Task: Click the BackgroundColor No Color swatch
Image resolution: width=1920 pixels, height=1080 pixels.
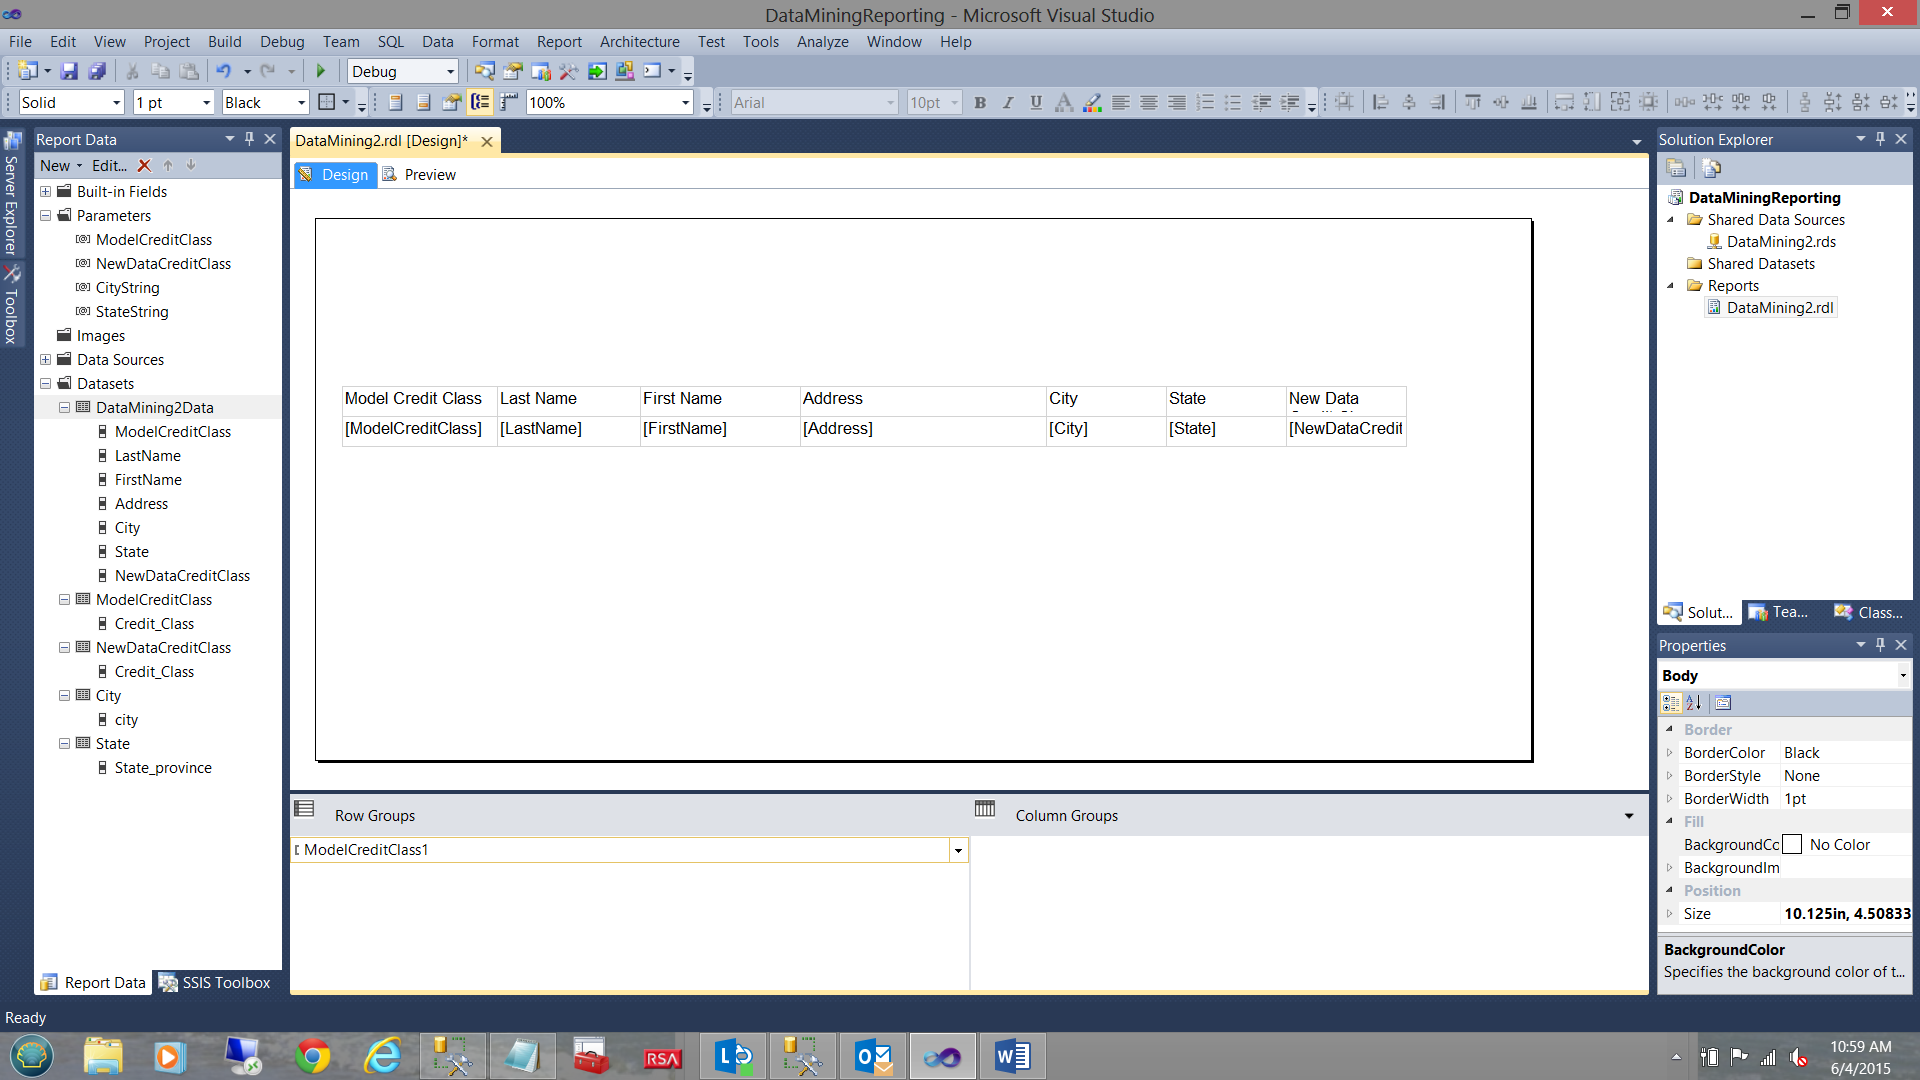Action: click(x=1793, y=845)
